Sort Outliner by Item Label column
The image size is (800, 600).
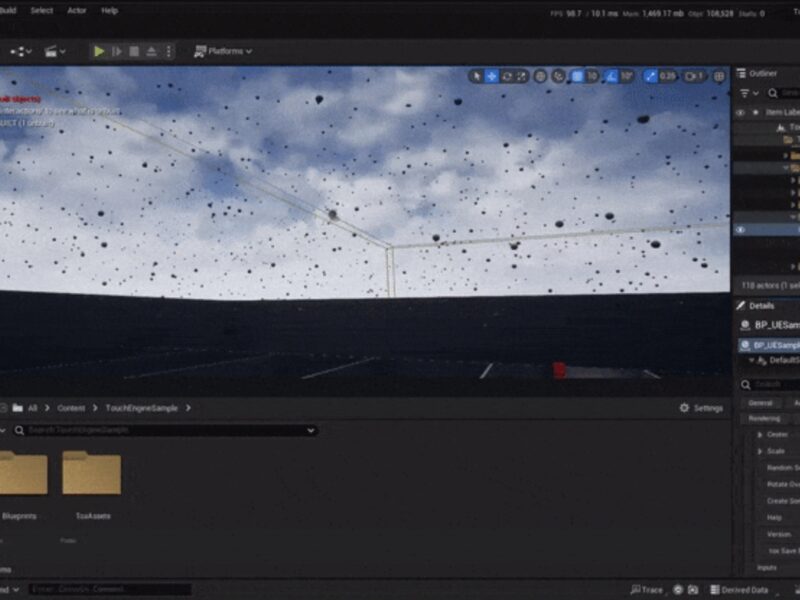782,112
